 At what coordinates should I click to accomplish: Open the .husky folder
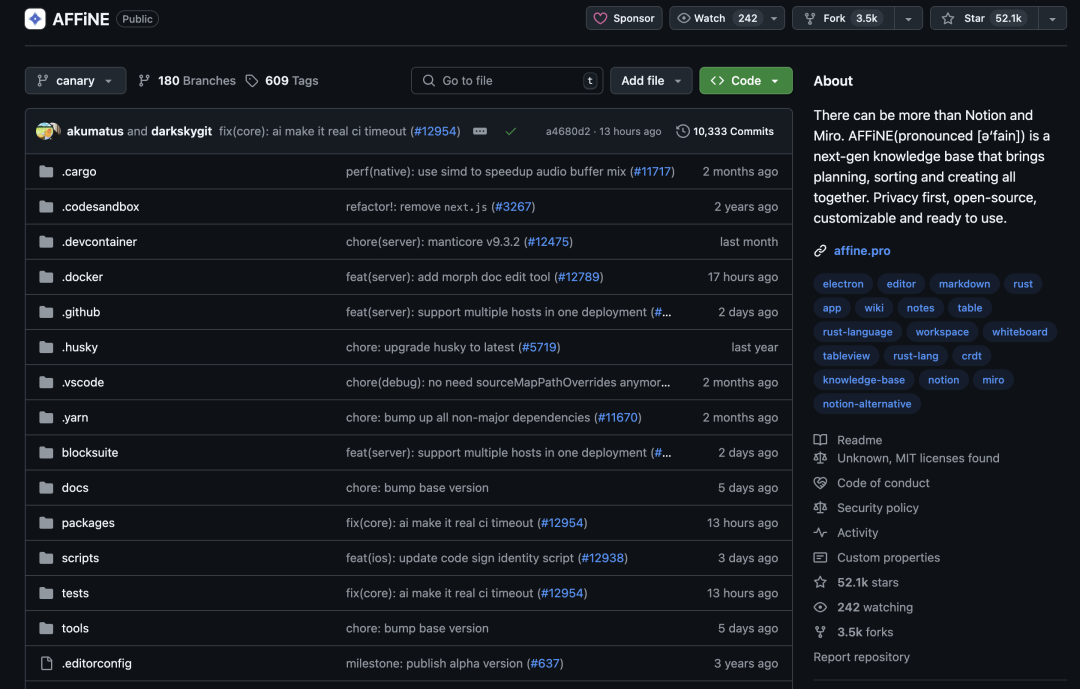click(x=80, y=347)
